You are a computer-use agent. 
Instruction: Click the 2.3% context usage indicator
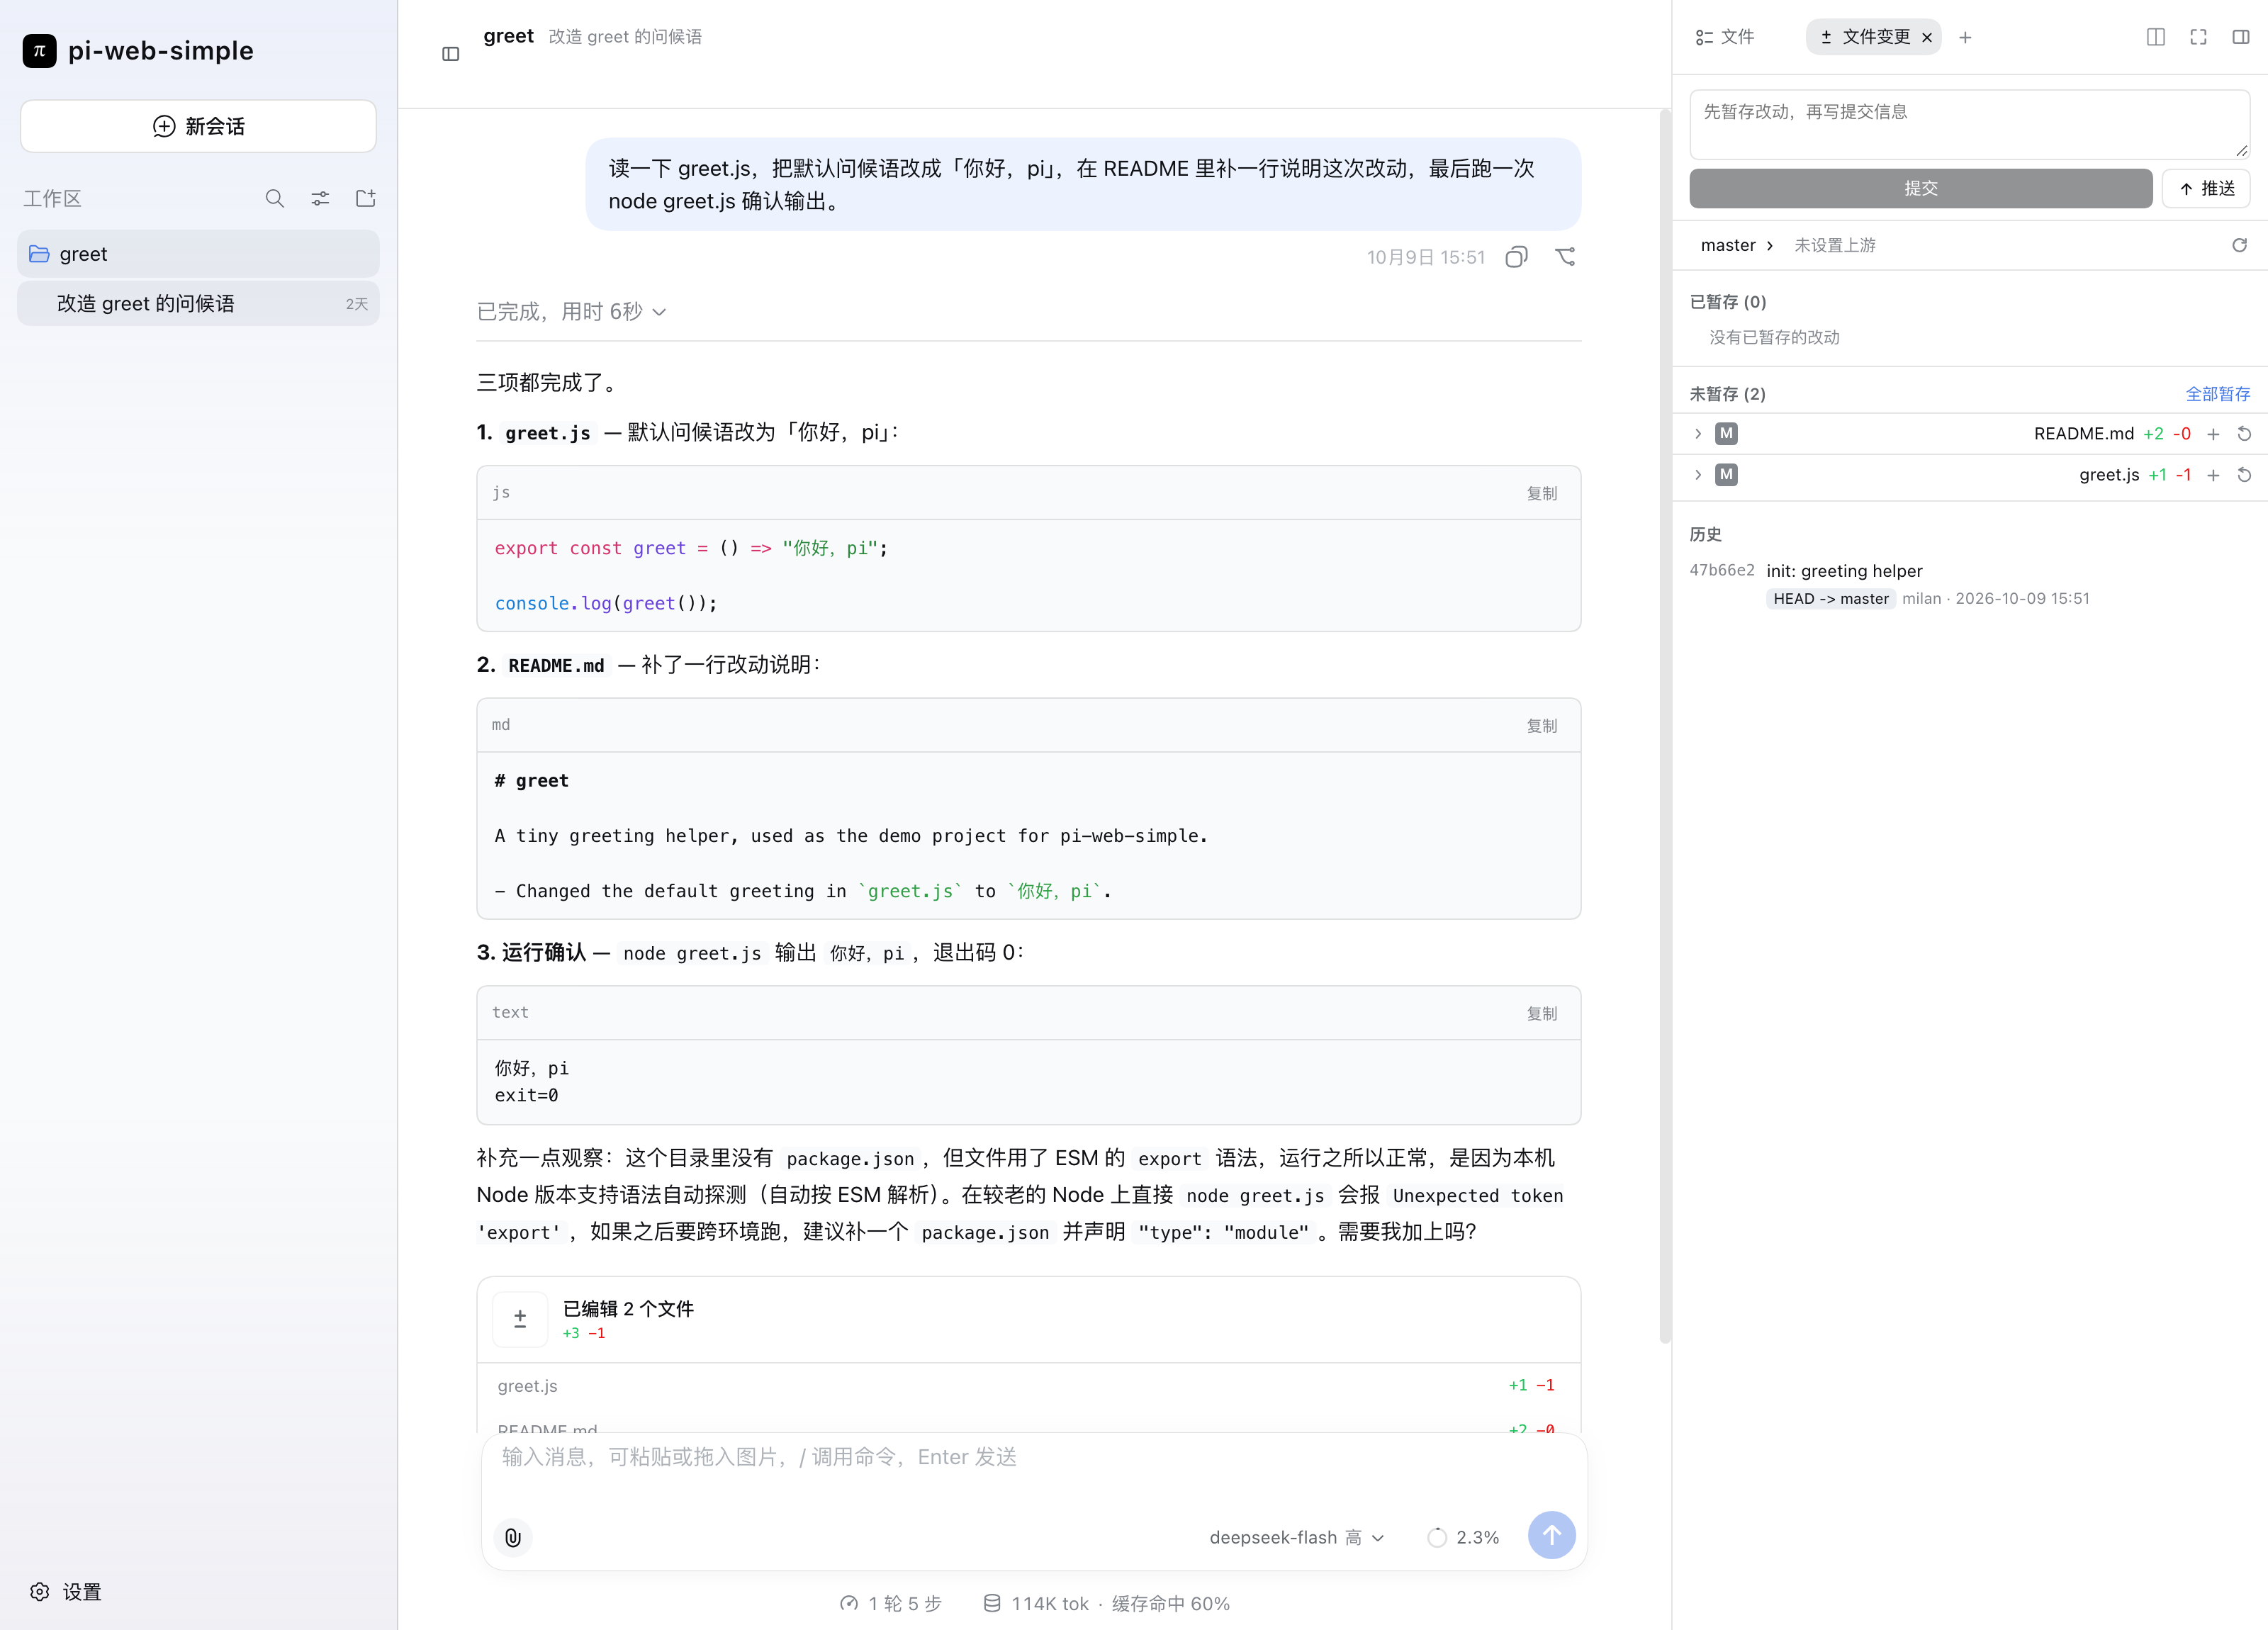point(1463,1537)
